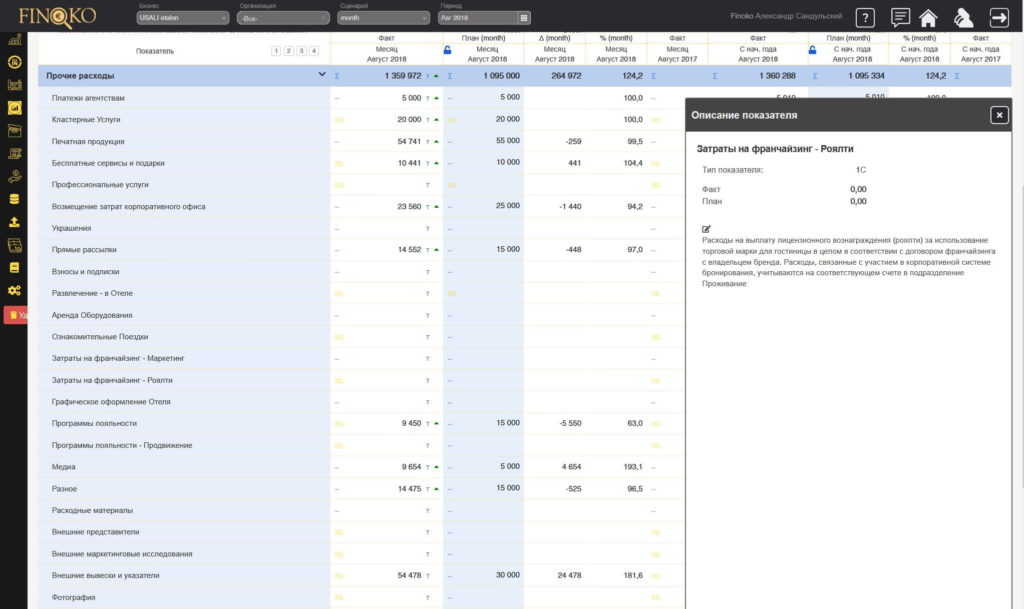The image size is (1024, 609).
Task: Close the Описание показателя panel
Action: (x=999, y=115)
